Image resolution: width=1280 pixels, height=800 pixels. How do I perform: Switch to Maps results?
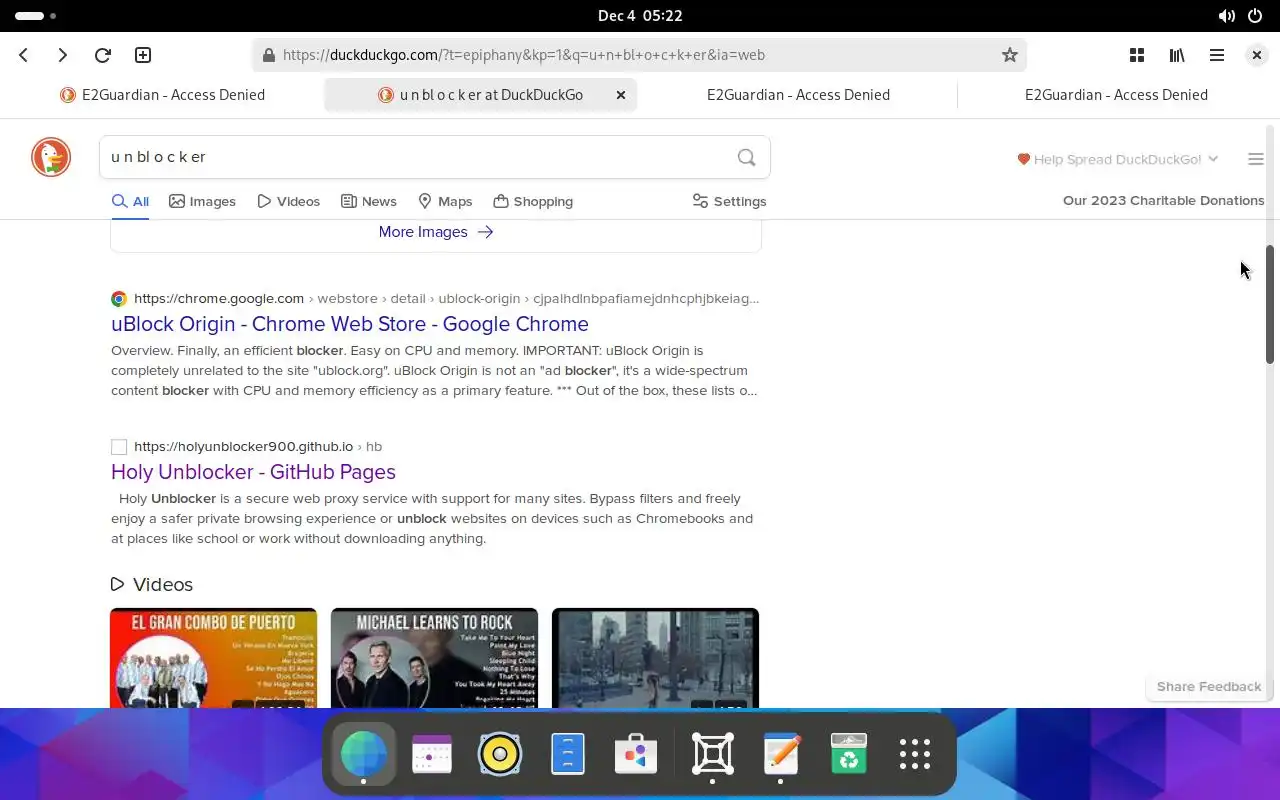(x=445, y=201)
